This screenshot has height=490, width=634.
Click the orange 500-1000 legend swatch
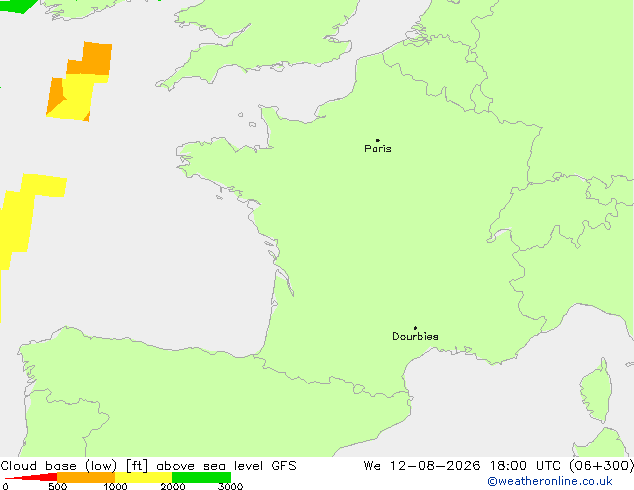[x=86, y=477]
